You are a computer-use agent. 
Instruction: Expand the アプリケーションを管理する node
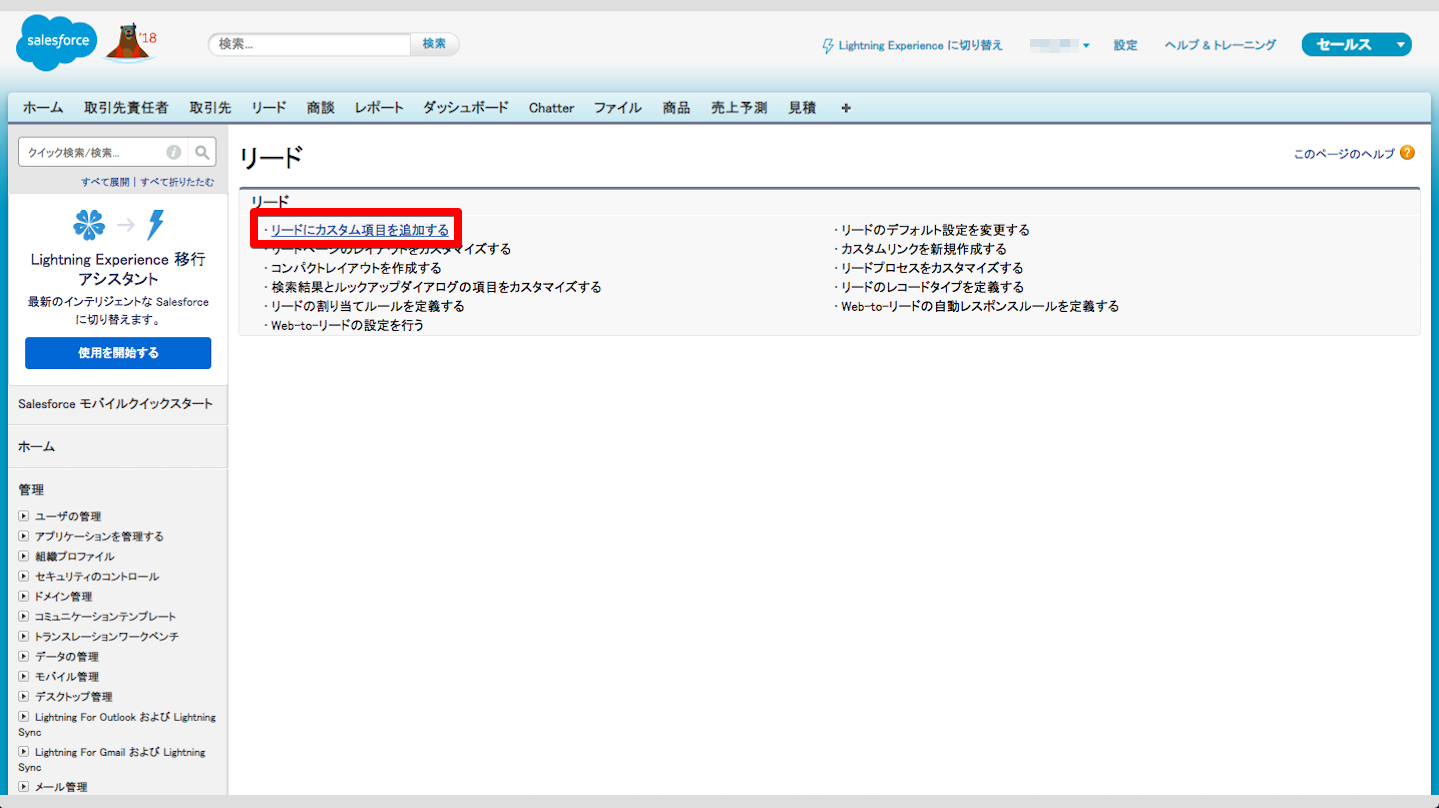(x=24, y=536)
